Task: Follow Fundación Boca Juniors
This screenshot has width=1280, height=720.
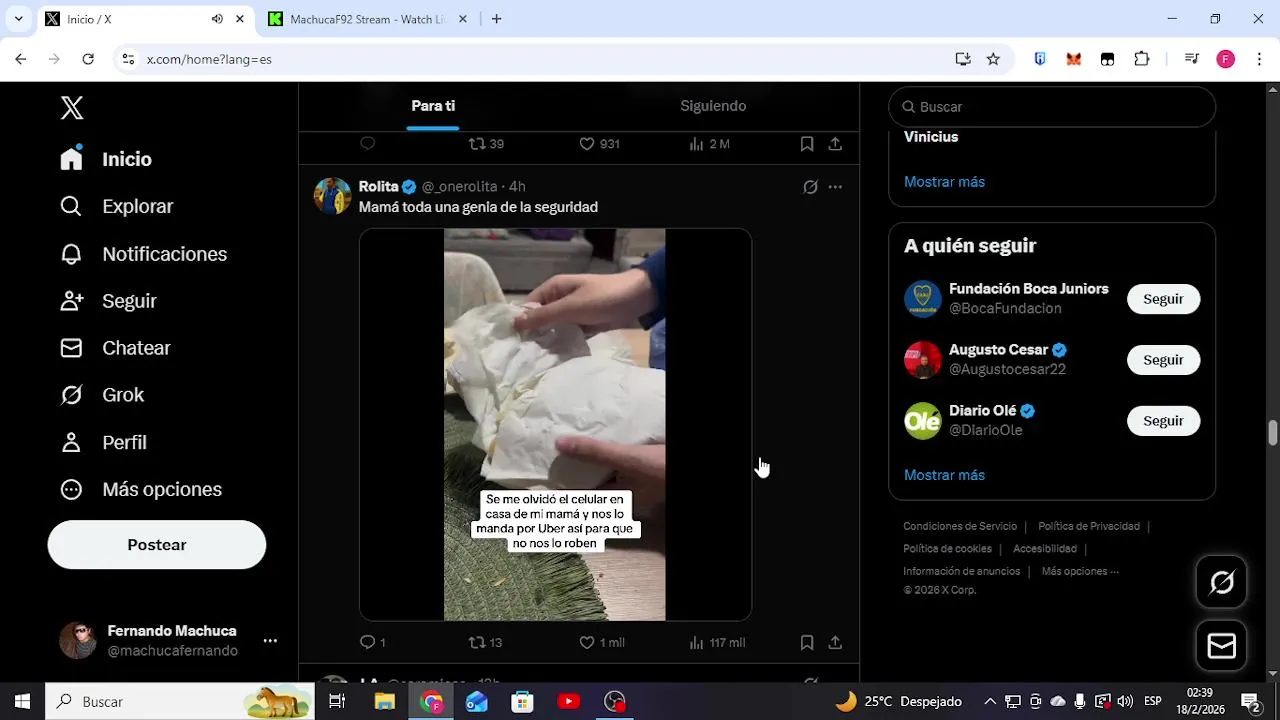Action: tap(1163, 299)
